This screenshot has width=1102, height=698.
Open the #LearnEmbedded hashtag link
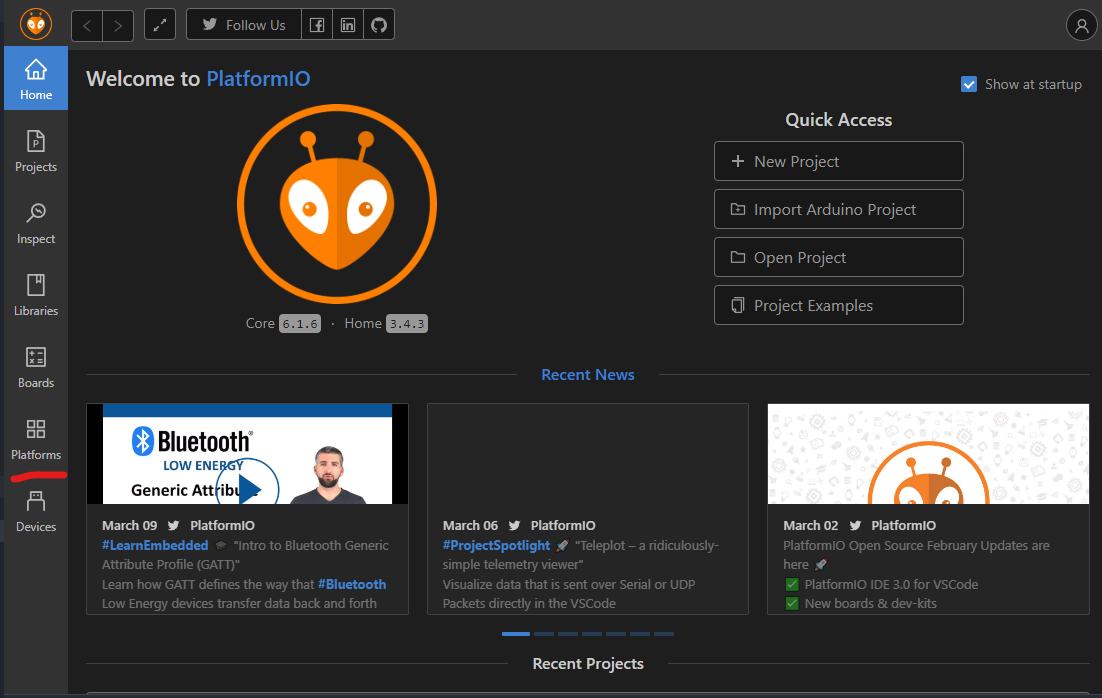point(155,545)
